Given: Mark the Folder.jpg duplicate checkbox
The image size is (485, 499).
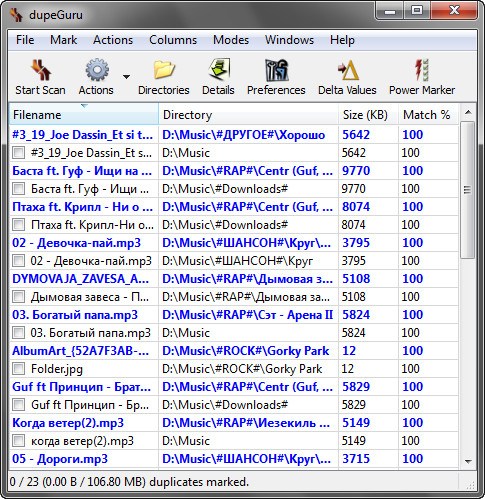Looking at the screenshot, I should (18, 369).
